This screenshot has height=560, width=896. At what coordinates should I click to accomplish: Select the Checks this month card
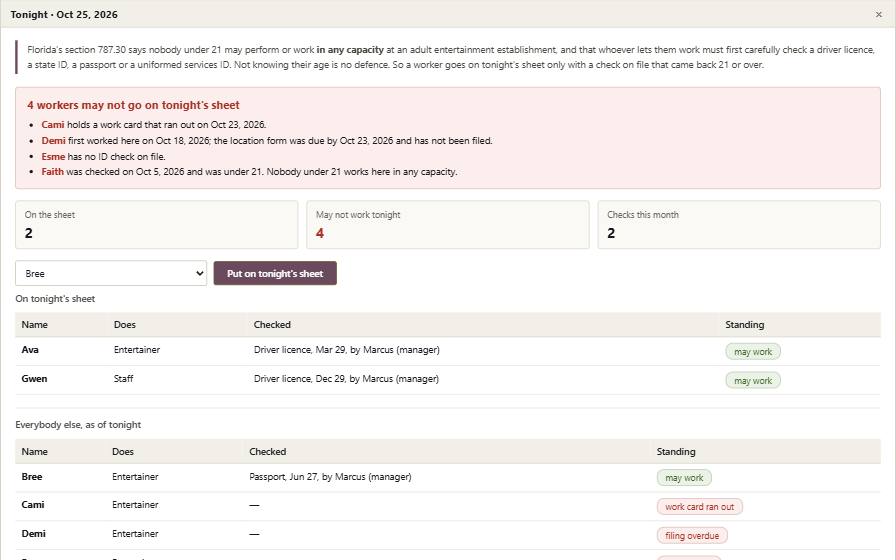[x=739, y=225]
